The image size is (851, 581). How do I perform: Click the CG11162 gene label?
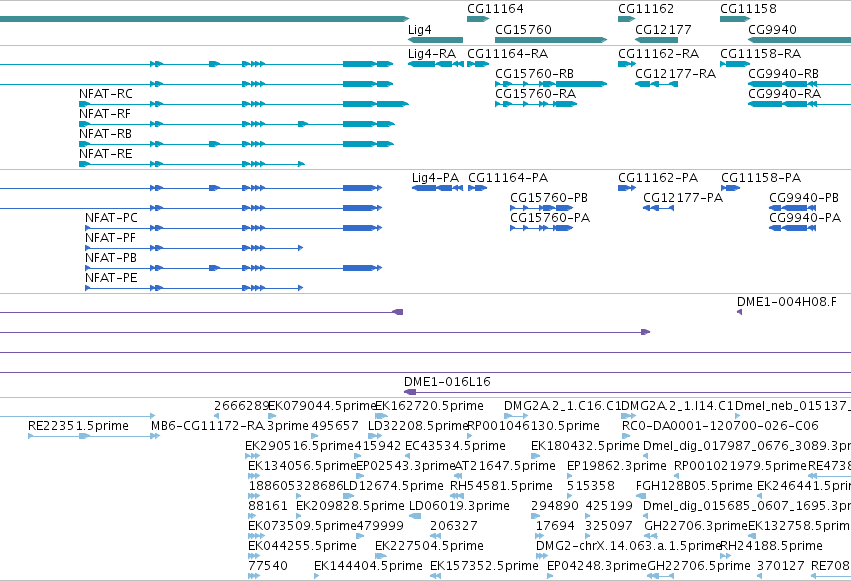[646, 9]
